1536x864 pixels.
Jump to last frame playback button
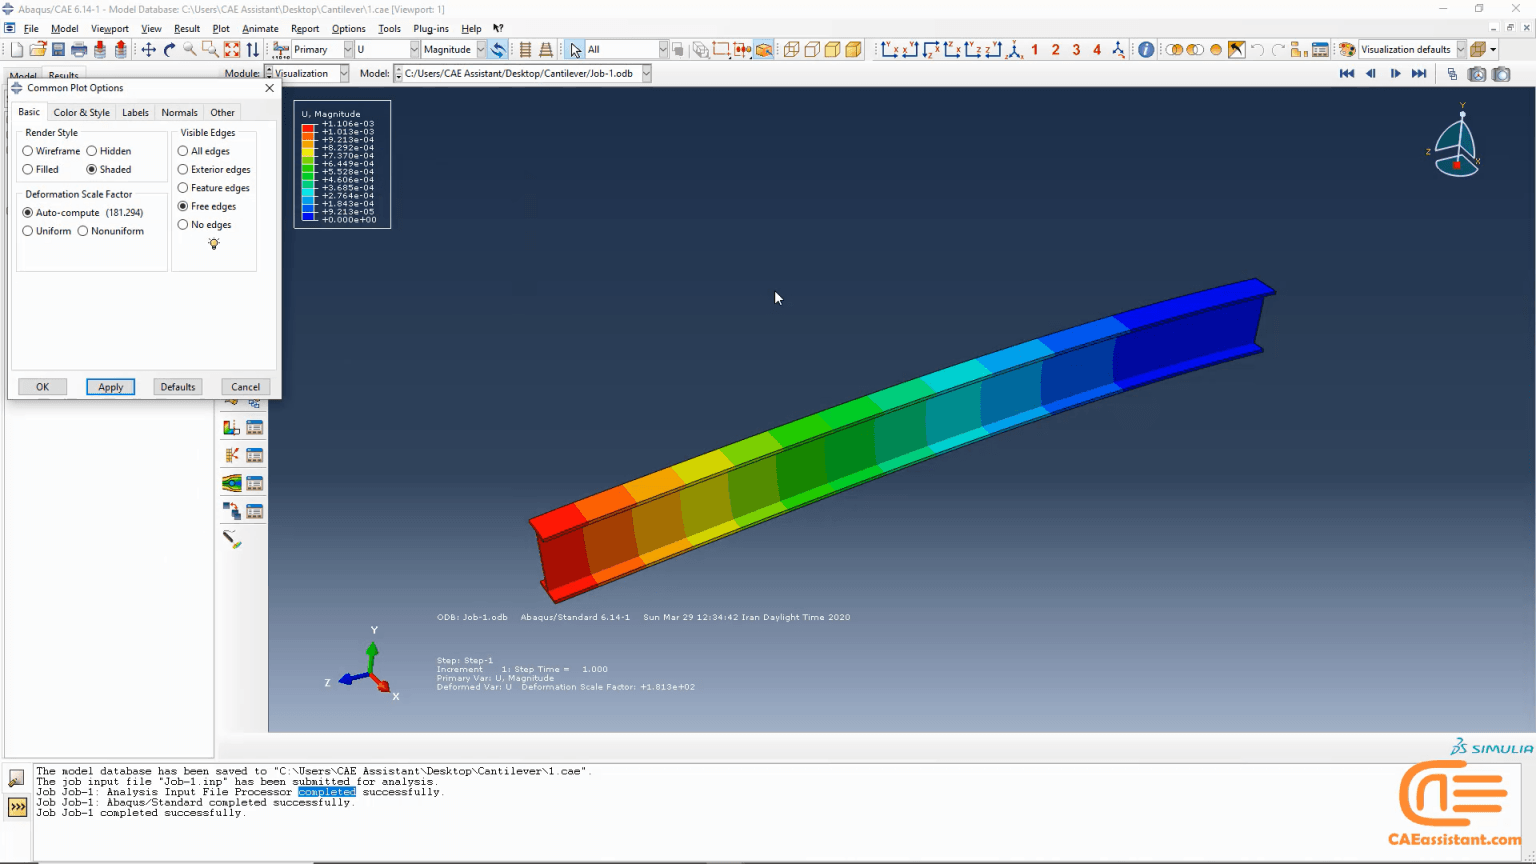[1418, 74]
